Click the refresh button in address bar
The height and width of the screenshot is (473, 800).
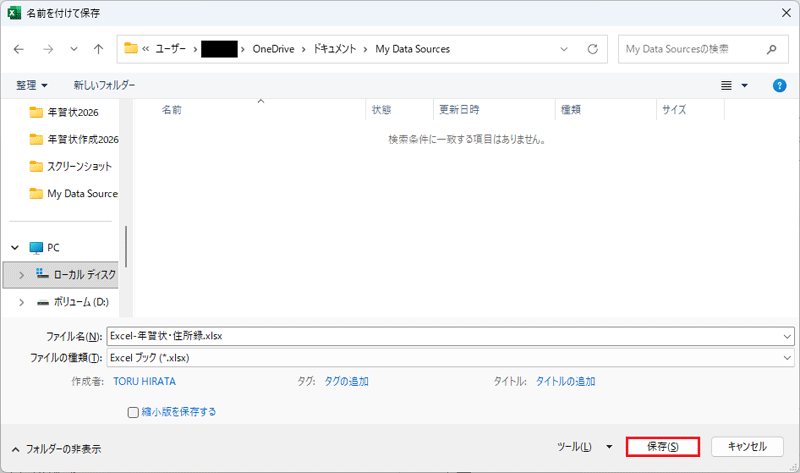point(593,49)
